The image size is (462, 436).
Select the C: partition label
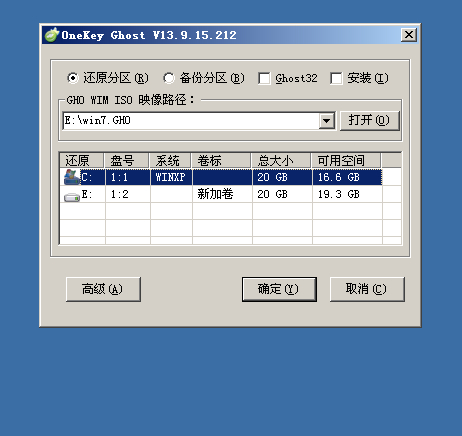coord(86,177)
